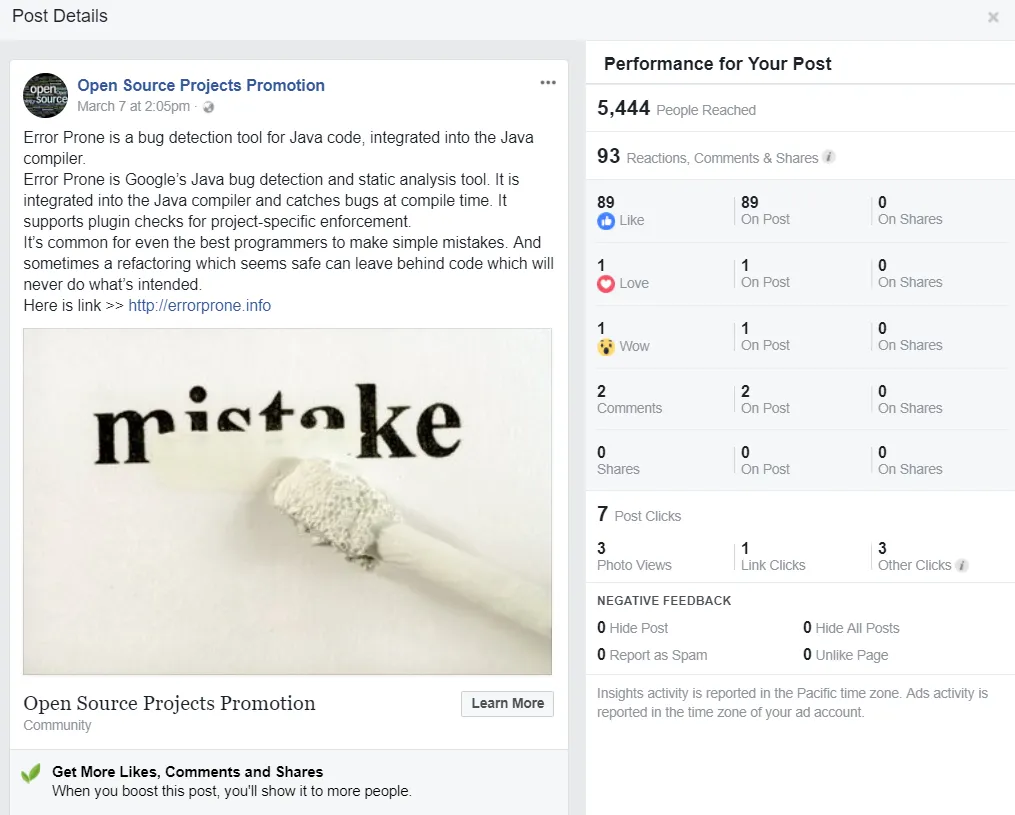Click the globe public privacy icon
Image resolution: width=1015 pixels, height=815 pixels.
click(x=208, y=107)
